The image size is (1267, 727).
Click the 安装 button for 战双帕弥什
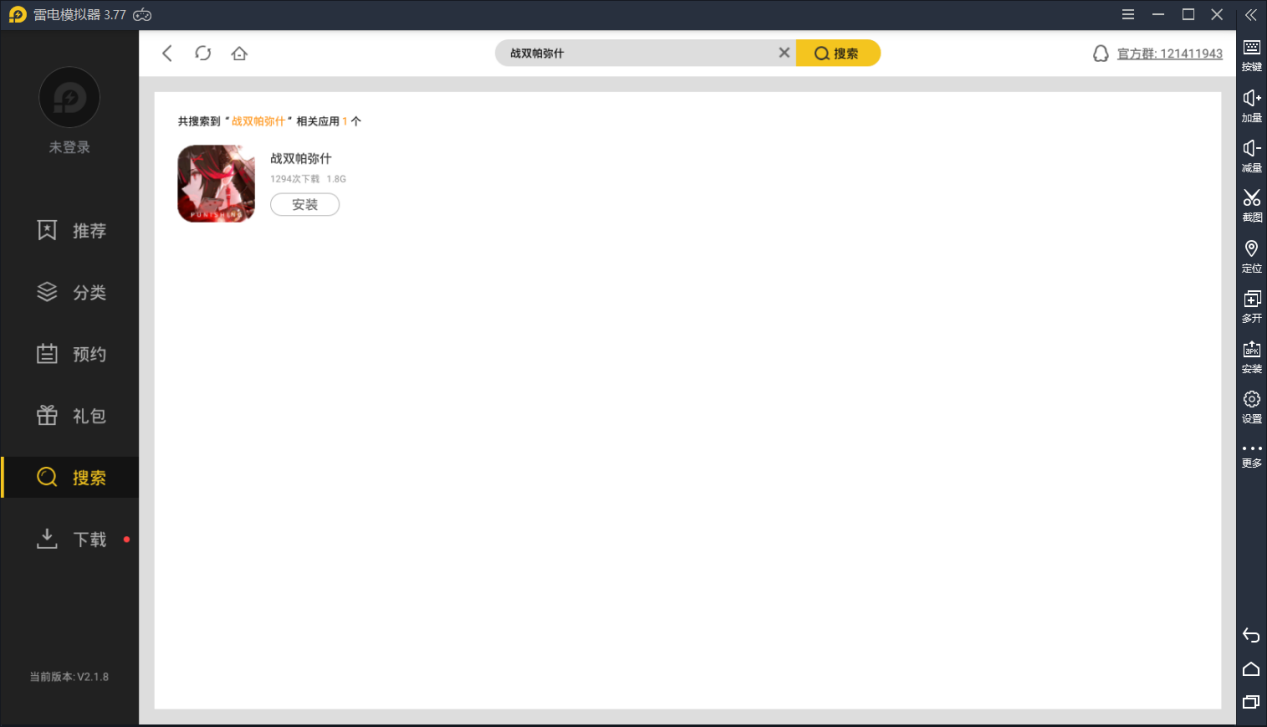(x=305, y=204)
